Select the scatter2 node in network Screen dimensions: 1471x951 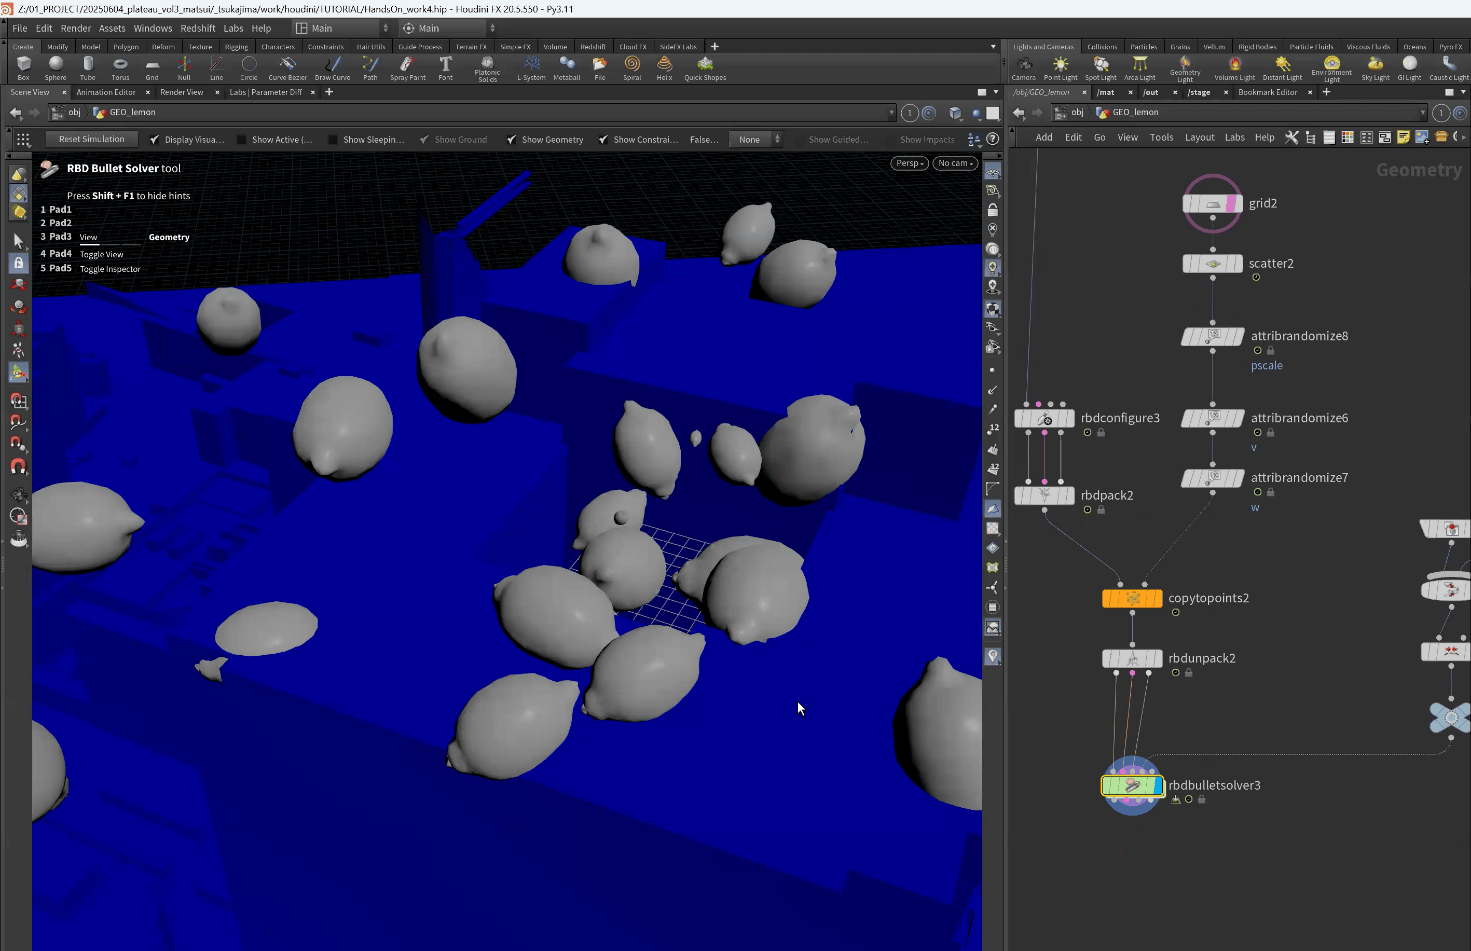[x=1212, y=264]
